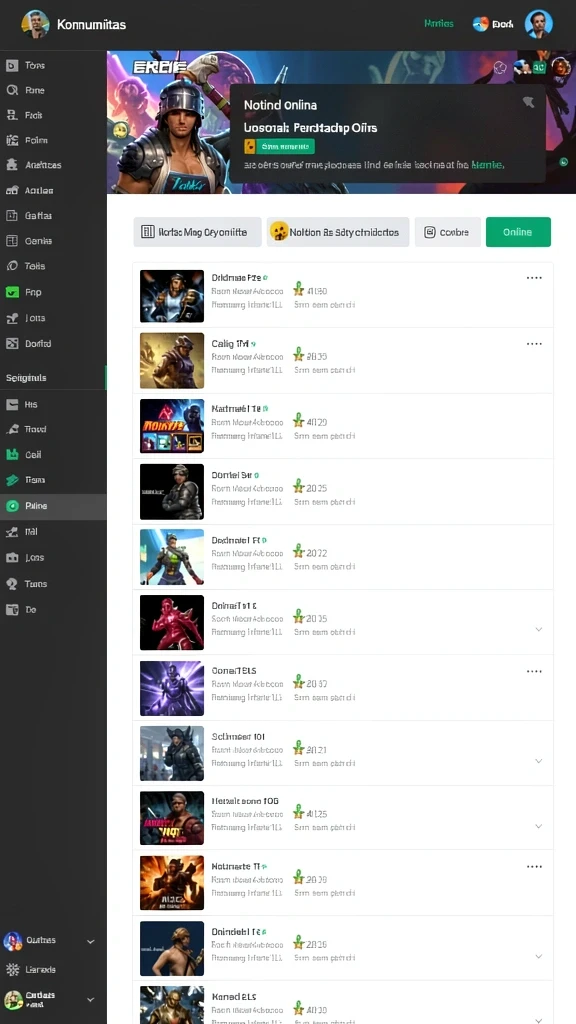Select the Tuons sidebar icon
This screenshot has width=576, height=1024.
tap(11, 584)
